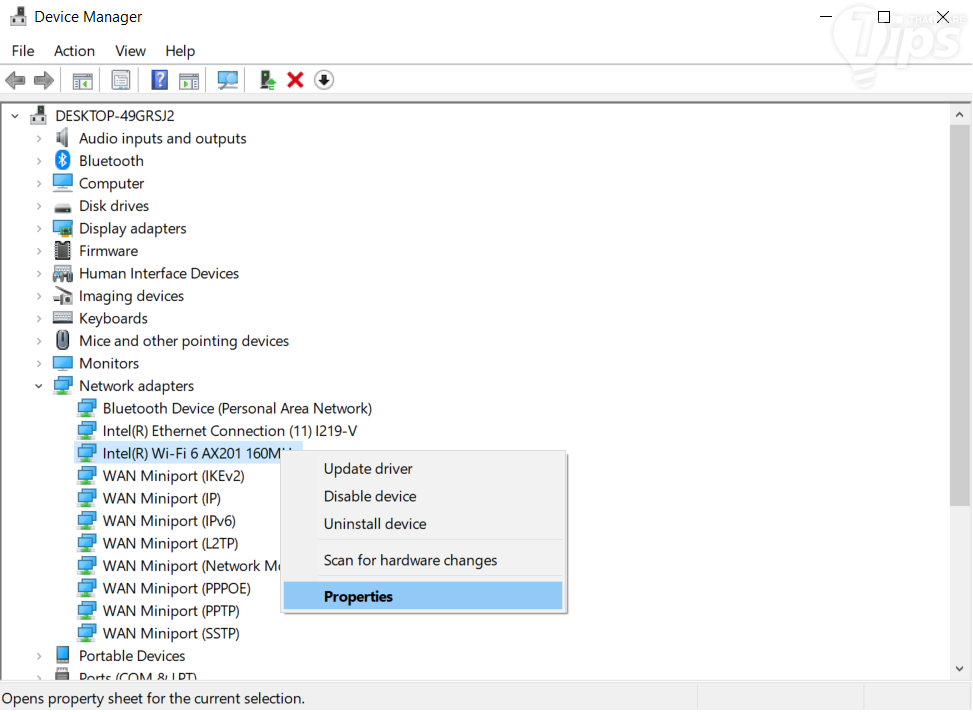Click the down-arrow Disable device toolbar icon
This screenshot has width=973, height=712.
(324, 80)
